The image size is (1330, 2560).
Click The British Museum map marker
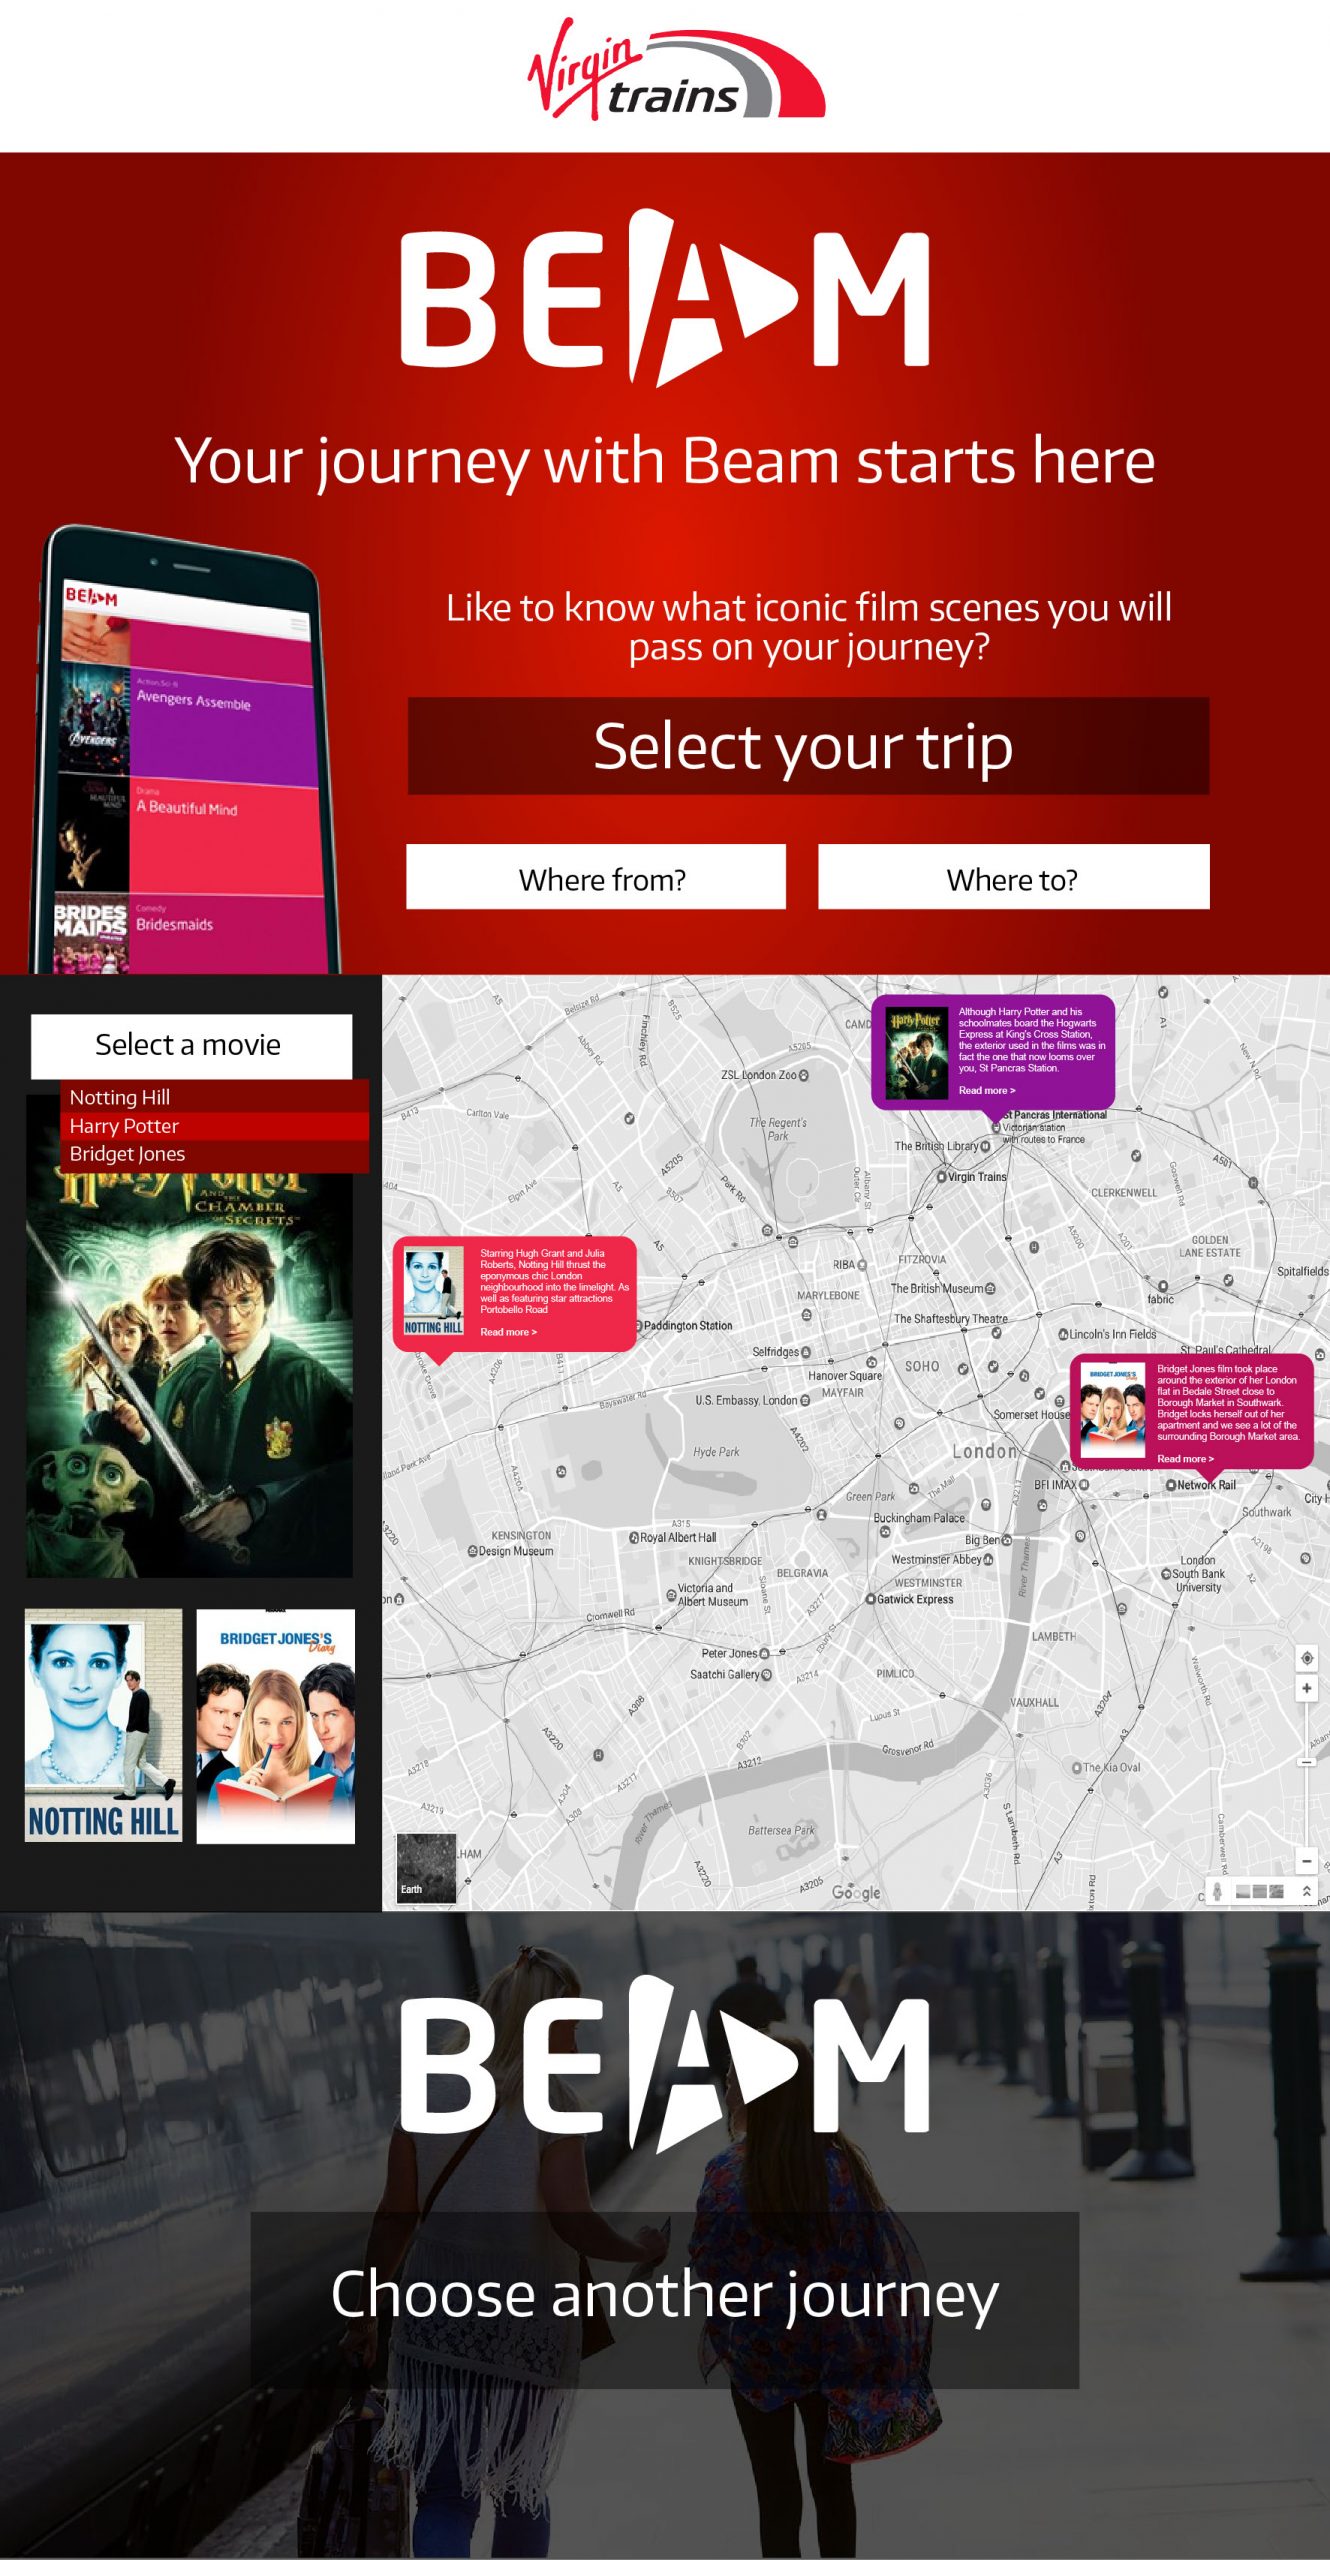(990, 1288)
